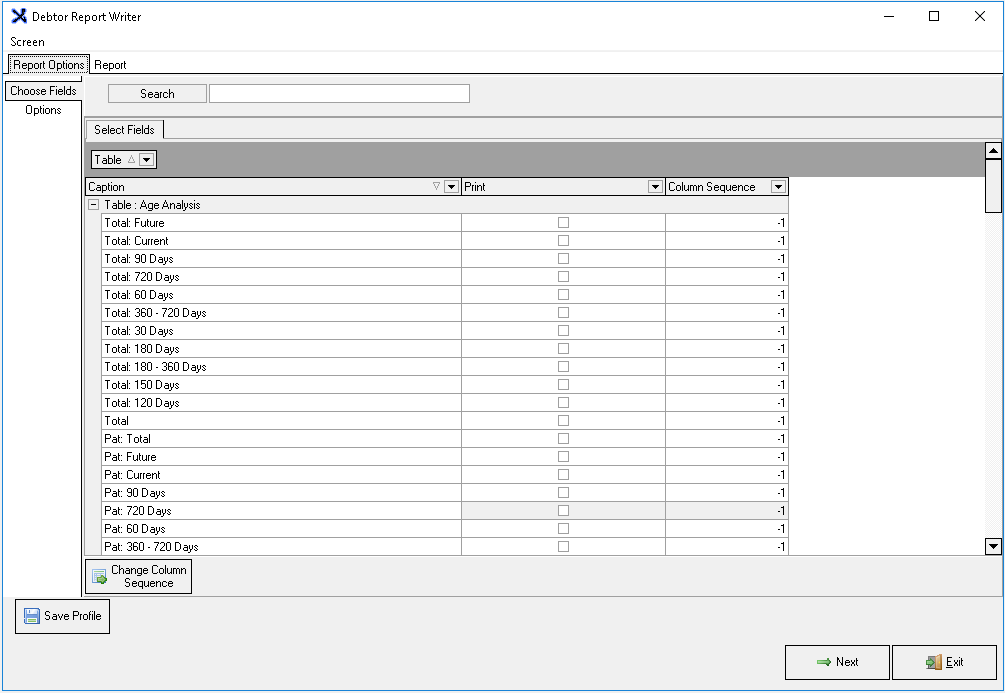Click the Search button
The image size is (1005, 693).
coord(157,94)
